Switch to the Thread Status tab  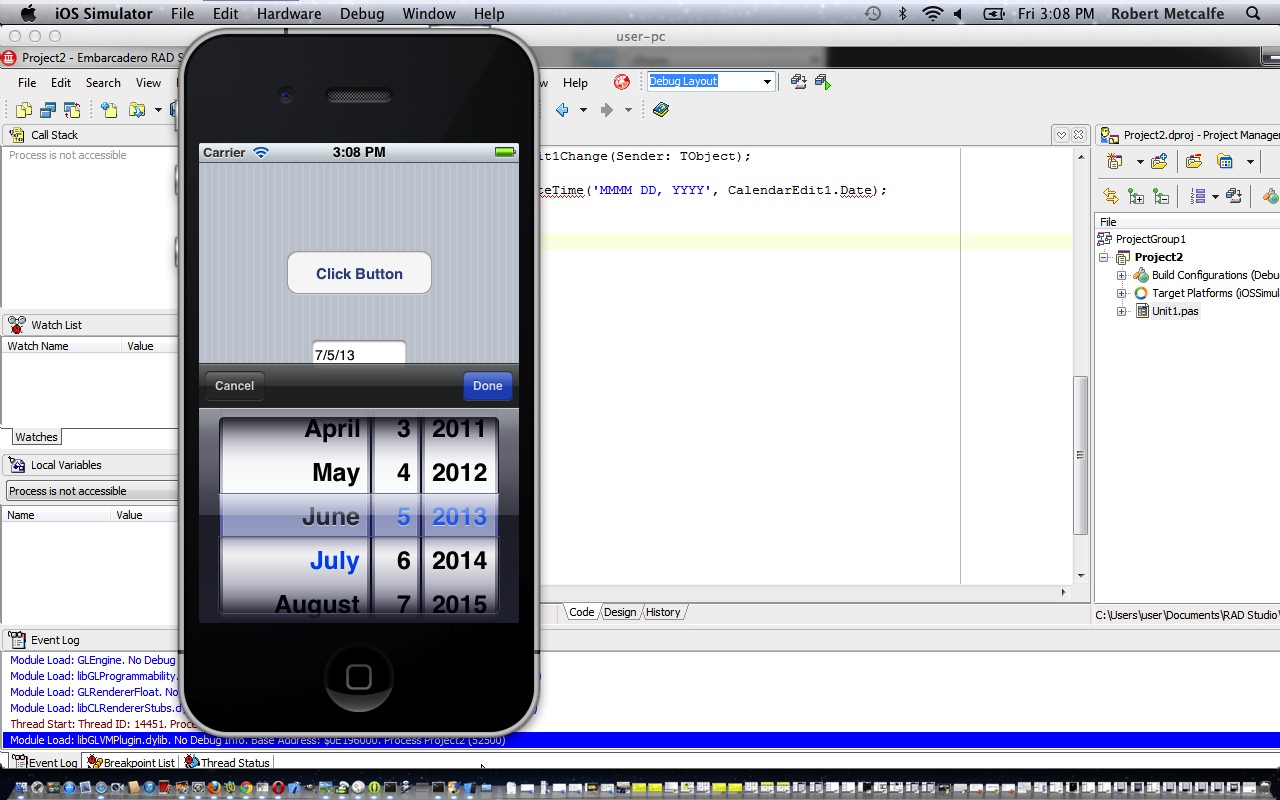[227, 762]
